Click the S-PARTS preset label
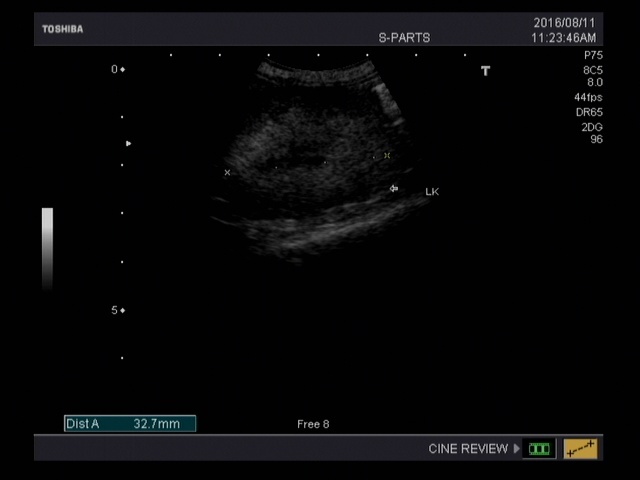The height and width of the screenshot is (480, 640). 404,38
